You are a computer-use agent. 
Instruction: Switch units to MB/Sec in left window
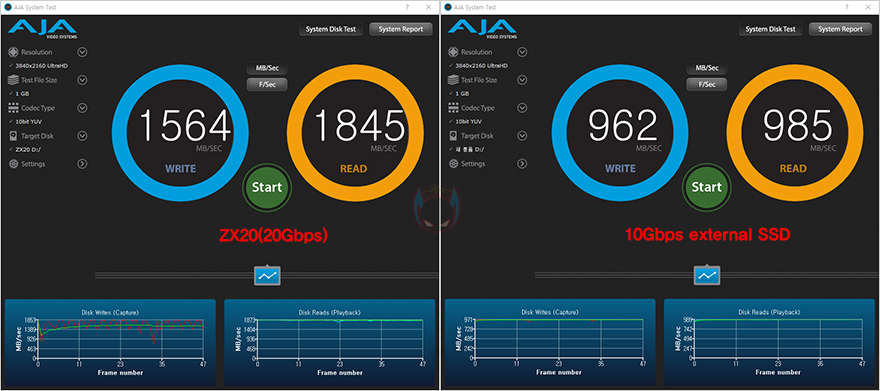(267, 68)
